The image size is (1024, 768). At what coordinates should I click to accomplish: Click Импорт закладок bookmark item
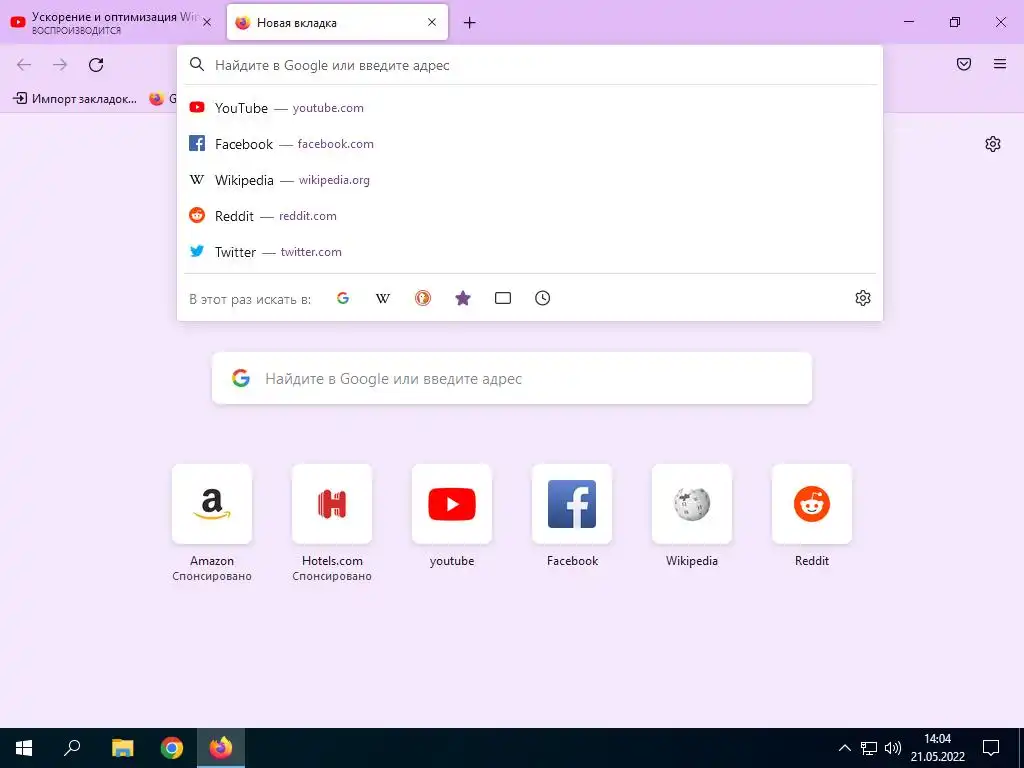(x=76, y=99)
